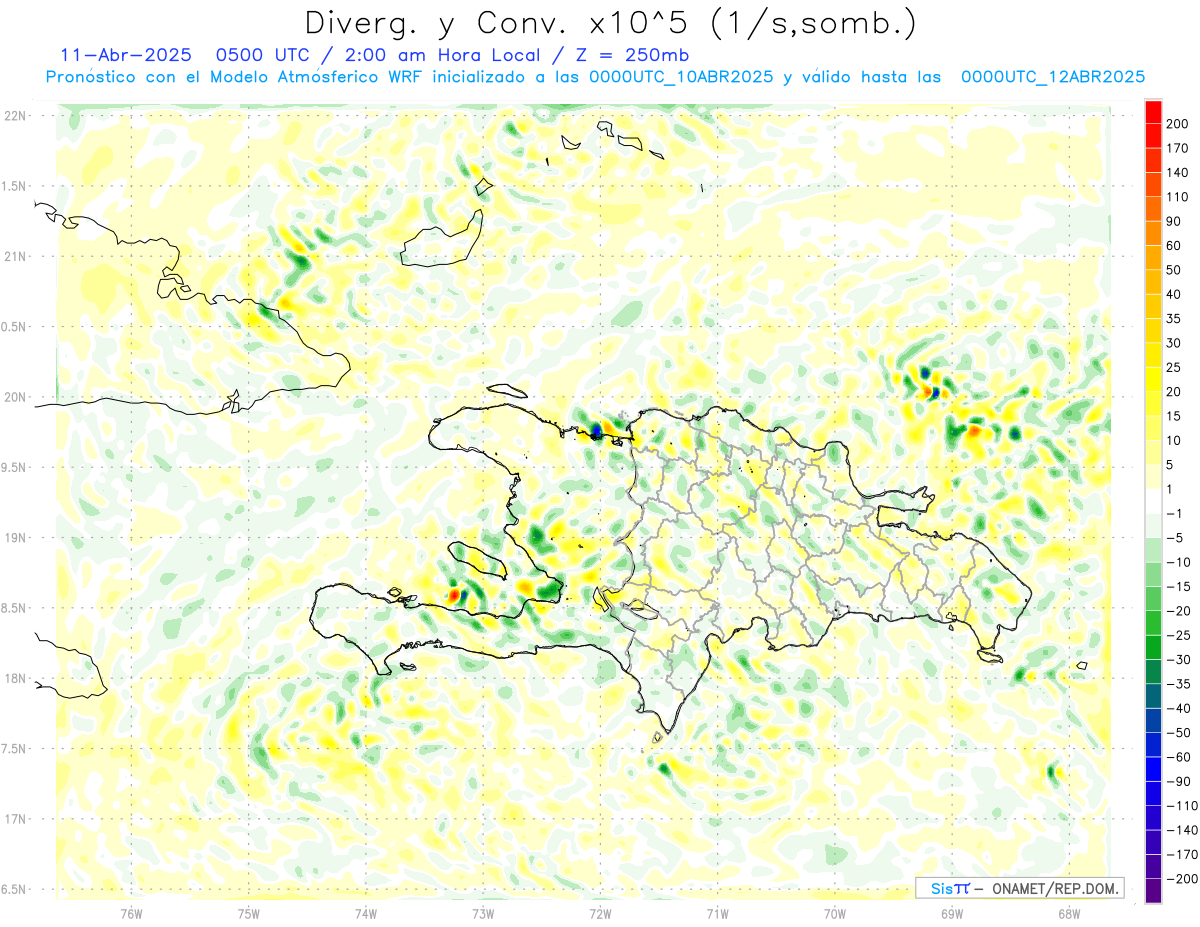Screen dimensions: 1200x927
Task: Click the '200' value on color scale
Action: 1179,124
